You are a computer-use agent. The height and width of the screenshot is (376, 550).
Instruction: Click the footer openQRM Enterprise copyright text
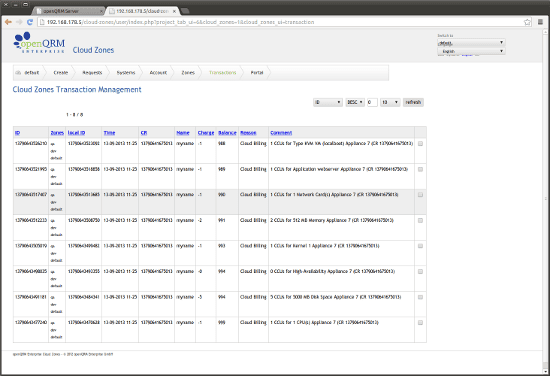63,354
